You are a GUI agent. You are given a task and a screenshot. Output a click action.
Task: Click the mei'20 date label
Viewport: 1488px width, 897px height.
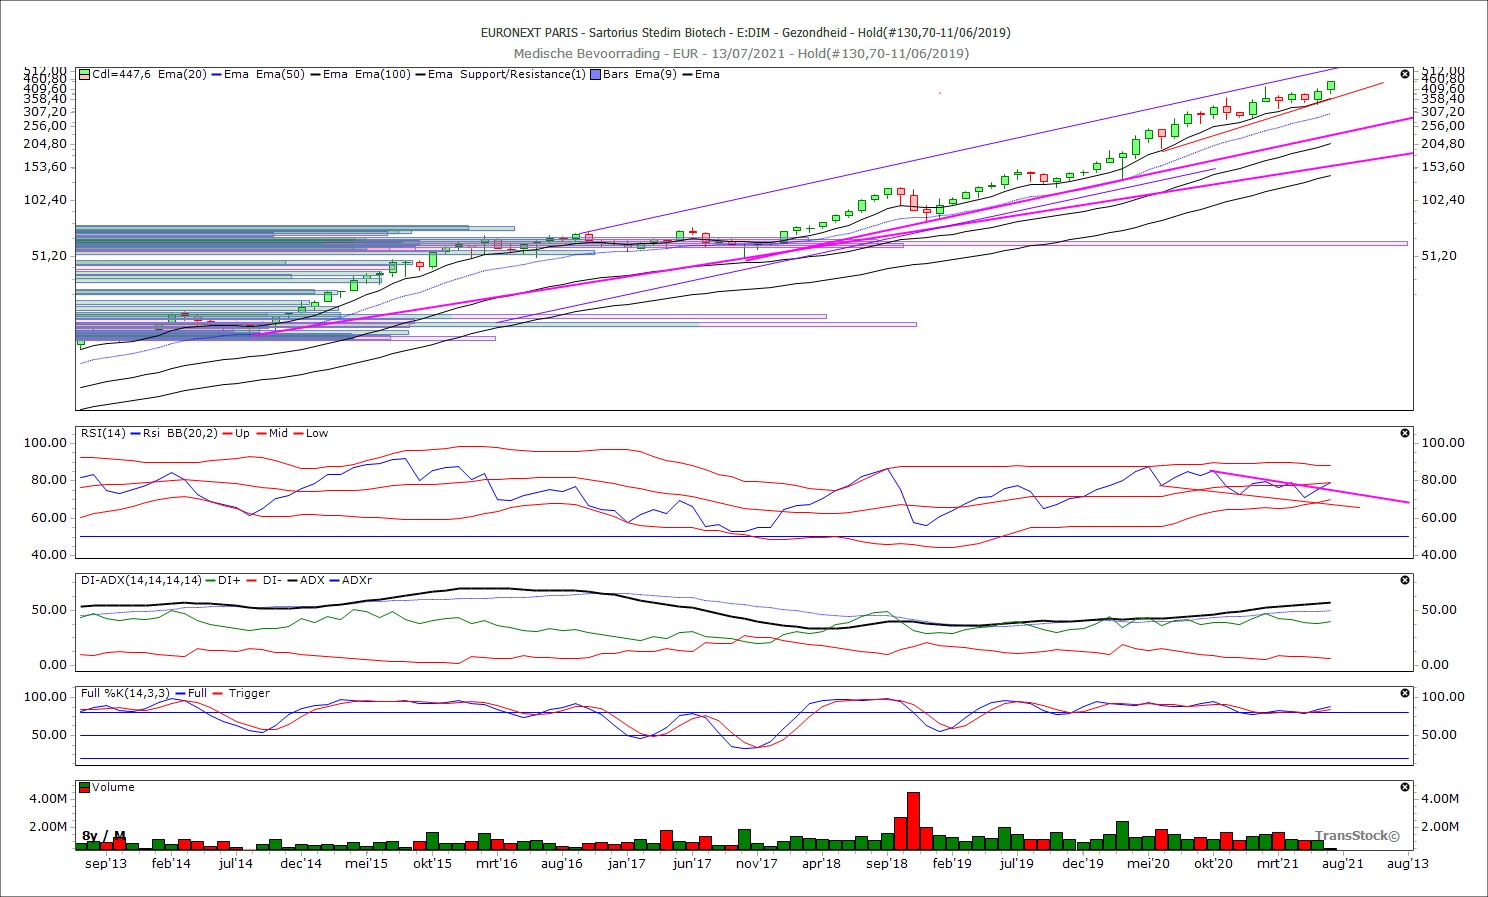click(1148, 863)
